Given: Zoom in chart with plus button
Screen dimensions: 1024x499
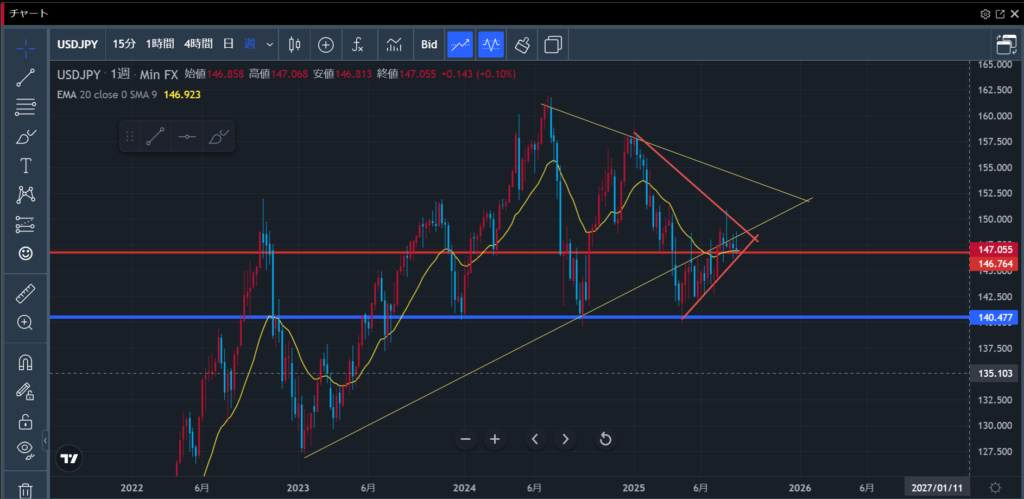Looking at the screenshot, I should click(495, 439).
